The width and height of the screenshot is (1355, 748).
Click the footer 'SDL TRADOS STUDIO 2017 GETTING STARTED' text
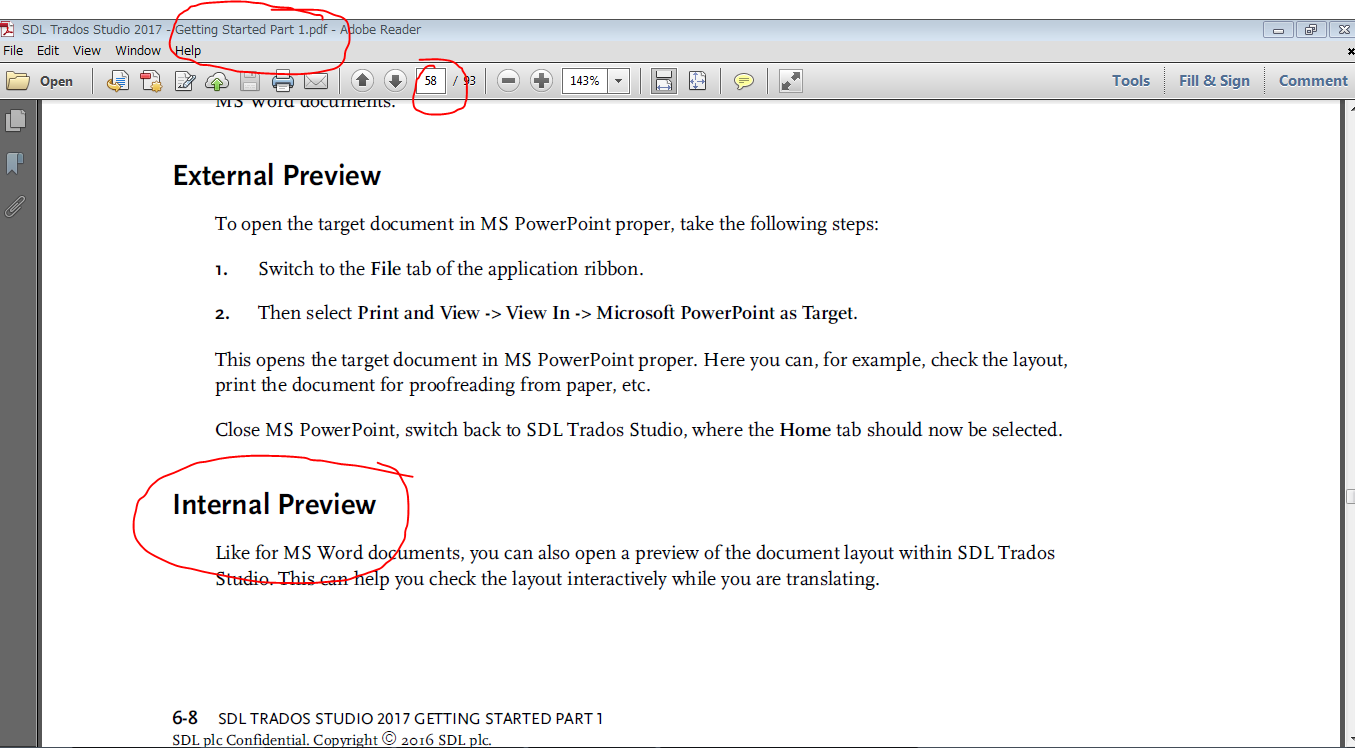(x=410, y=718)
